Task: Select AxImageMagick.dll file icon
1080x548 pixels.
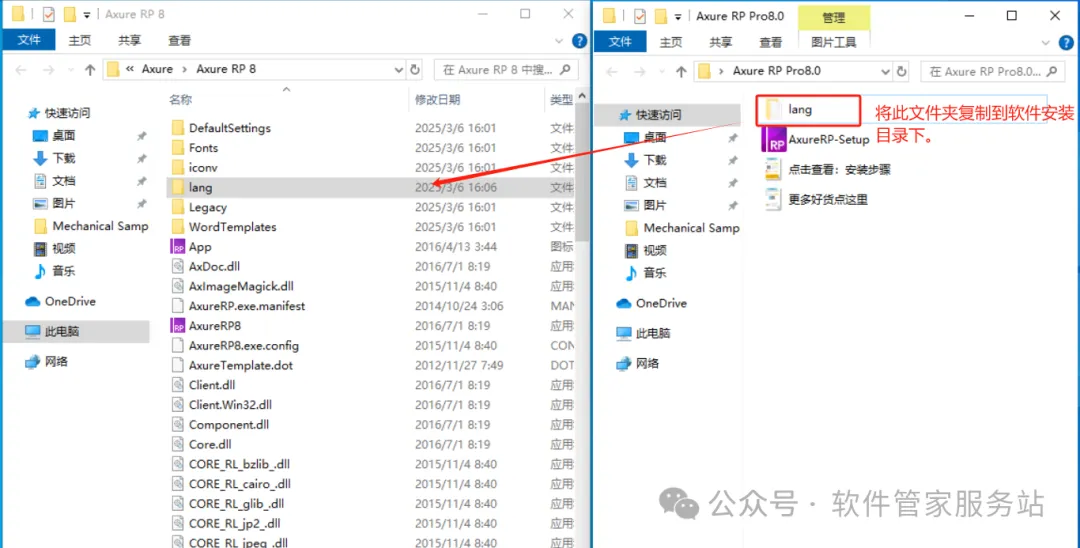Action: [178, 286]
